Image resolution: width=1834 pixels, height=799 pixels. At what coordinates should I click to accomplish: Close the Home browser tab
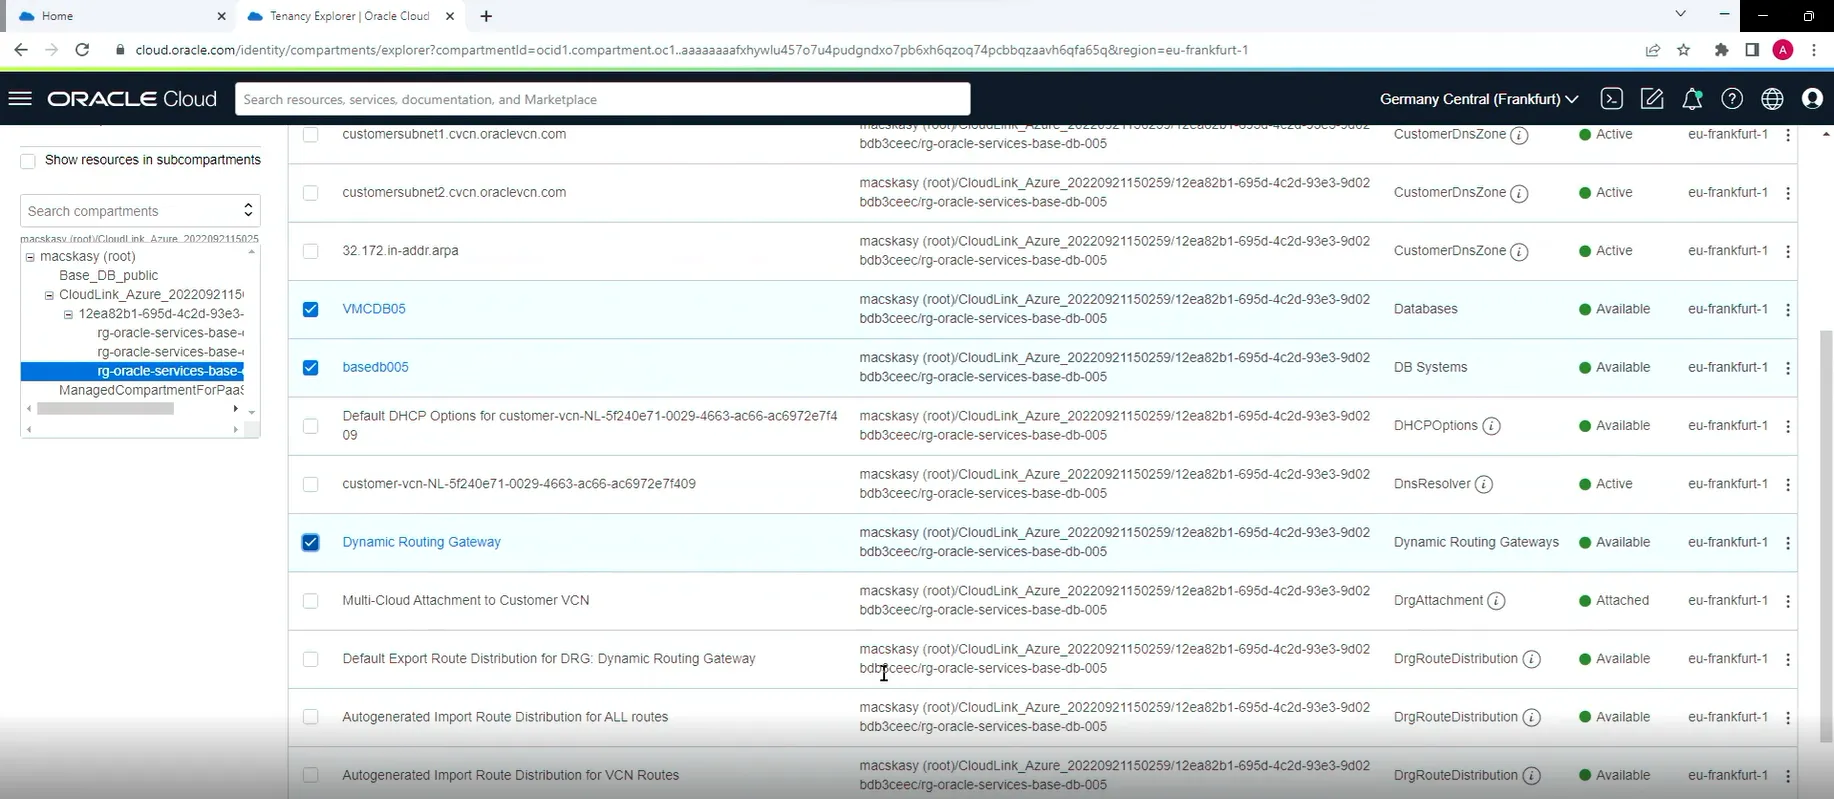click(221, 16)
